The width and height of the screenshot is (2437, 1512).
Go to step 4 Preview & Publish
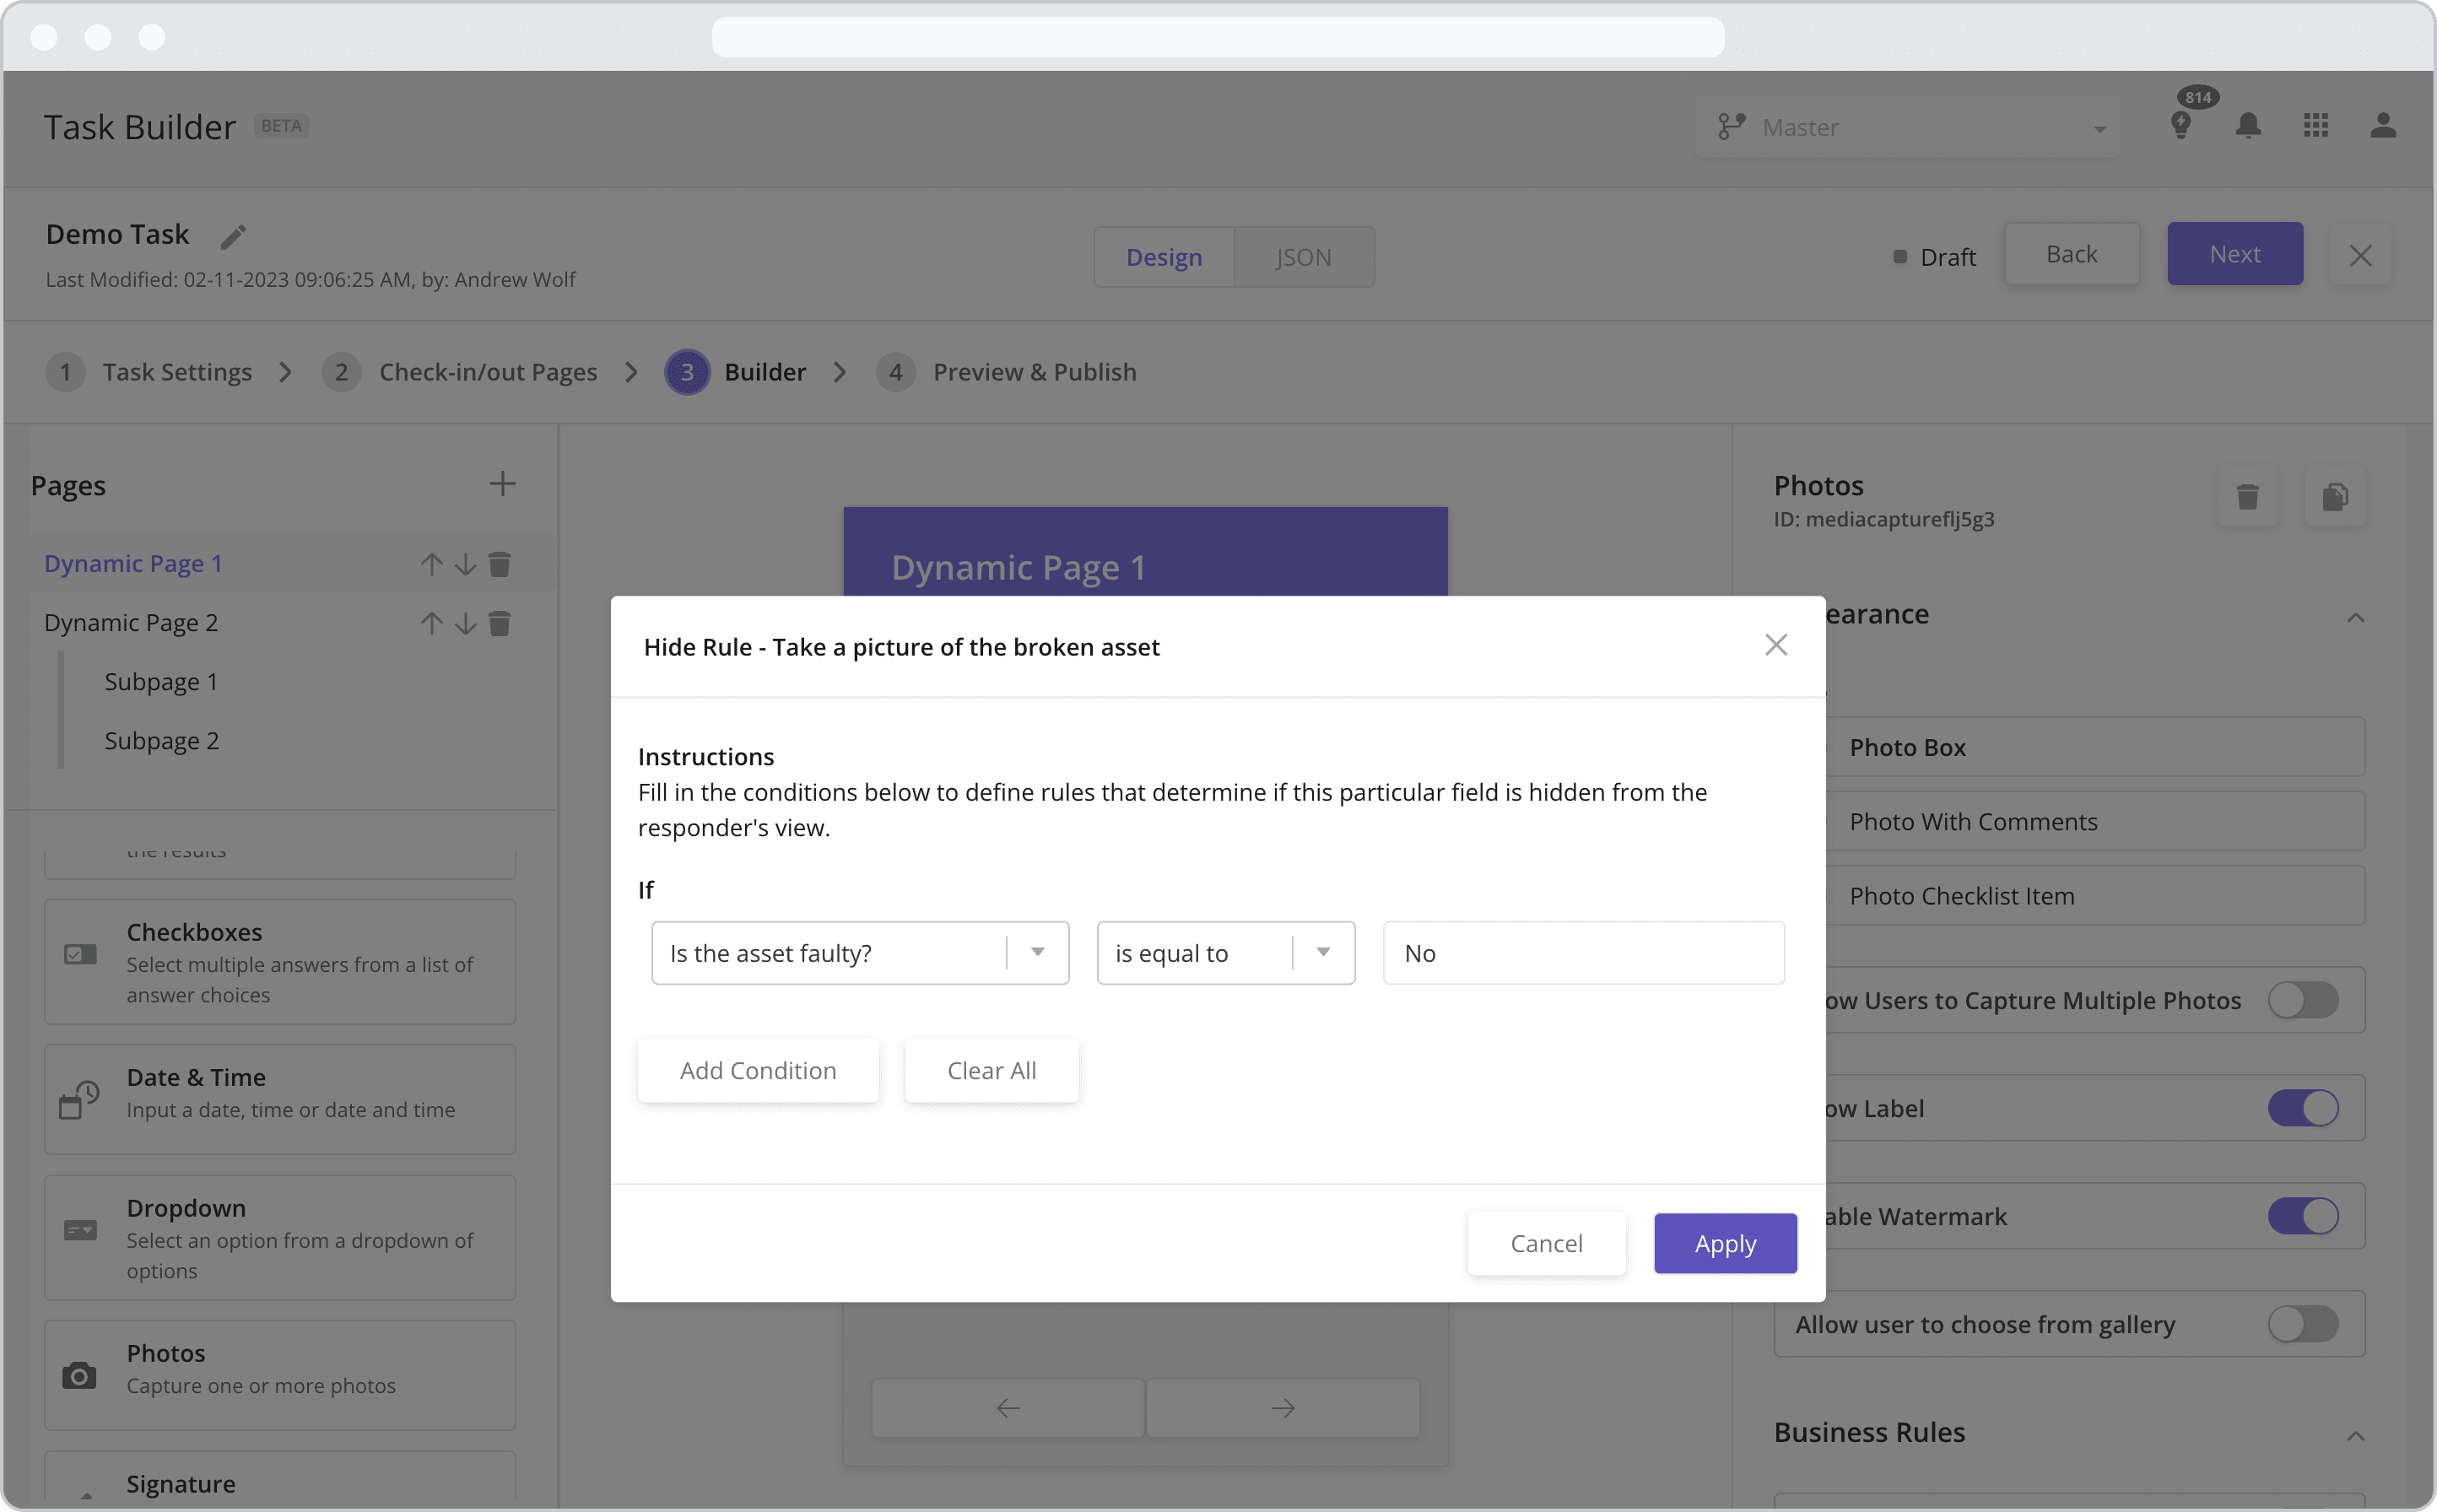coord(1006,372)
